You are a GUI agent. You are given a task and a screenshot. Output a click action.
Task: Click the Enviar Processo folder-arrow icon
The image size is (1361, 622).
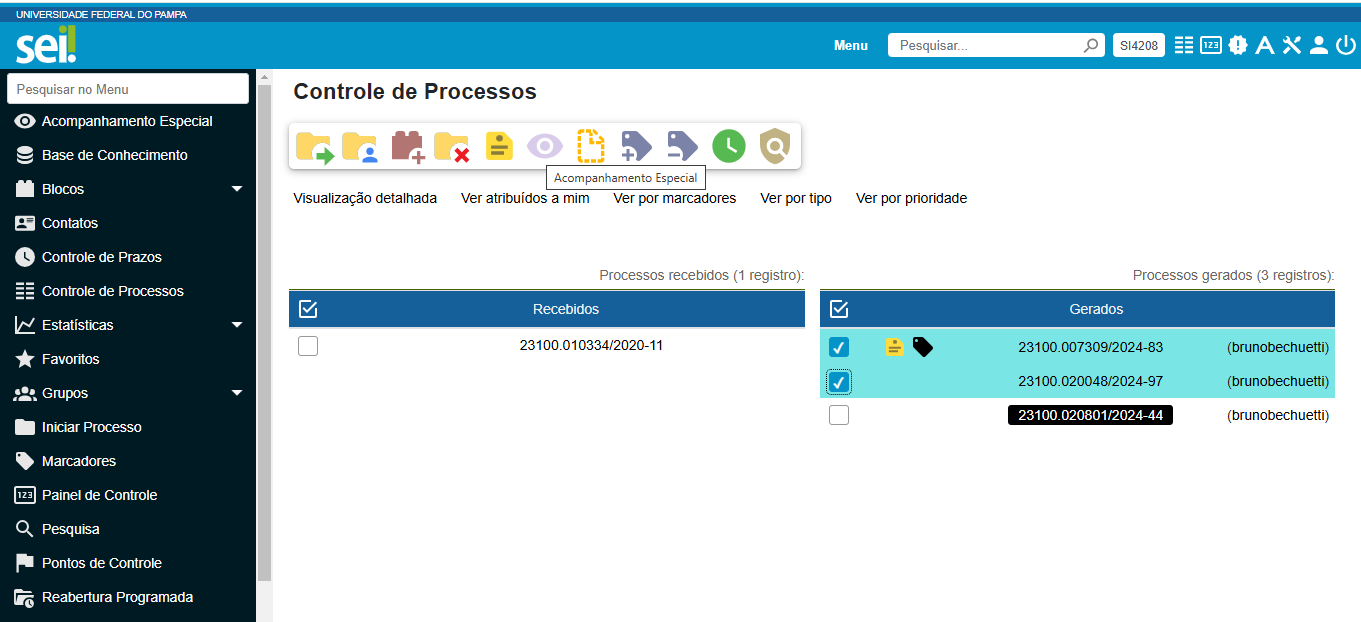[314, 147]
